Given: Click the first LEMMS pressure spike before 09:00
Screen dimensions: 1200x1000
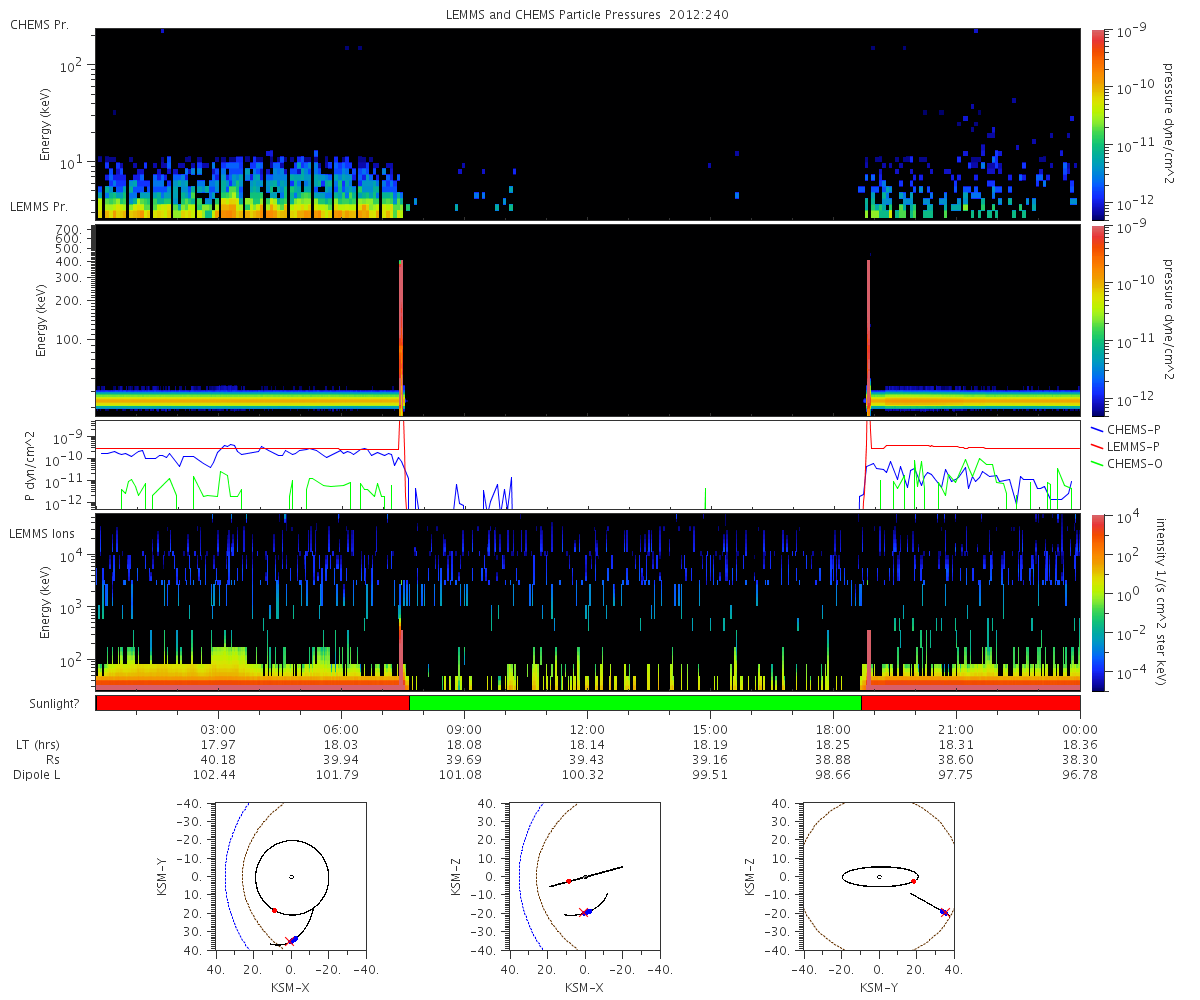Looking at the screenshot, I should (401, 330).
